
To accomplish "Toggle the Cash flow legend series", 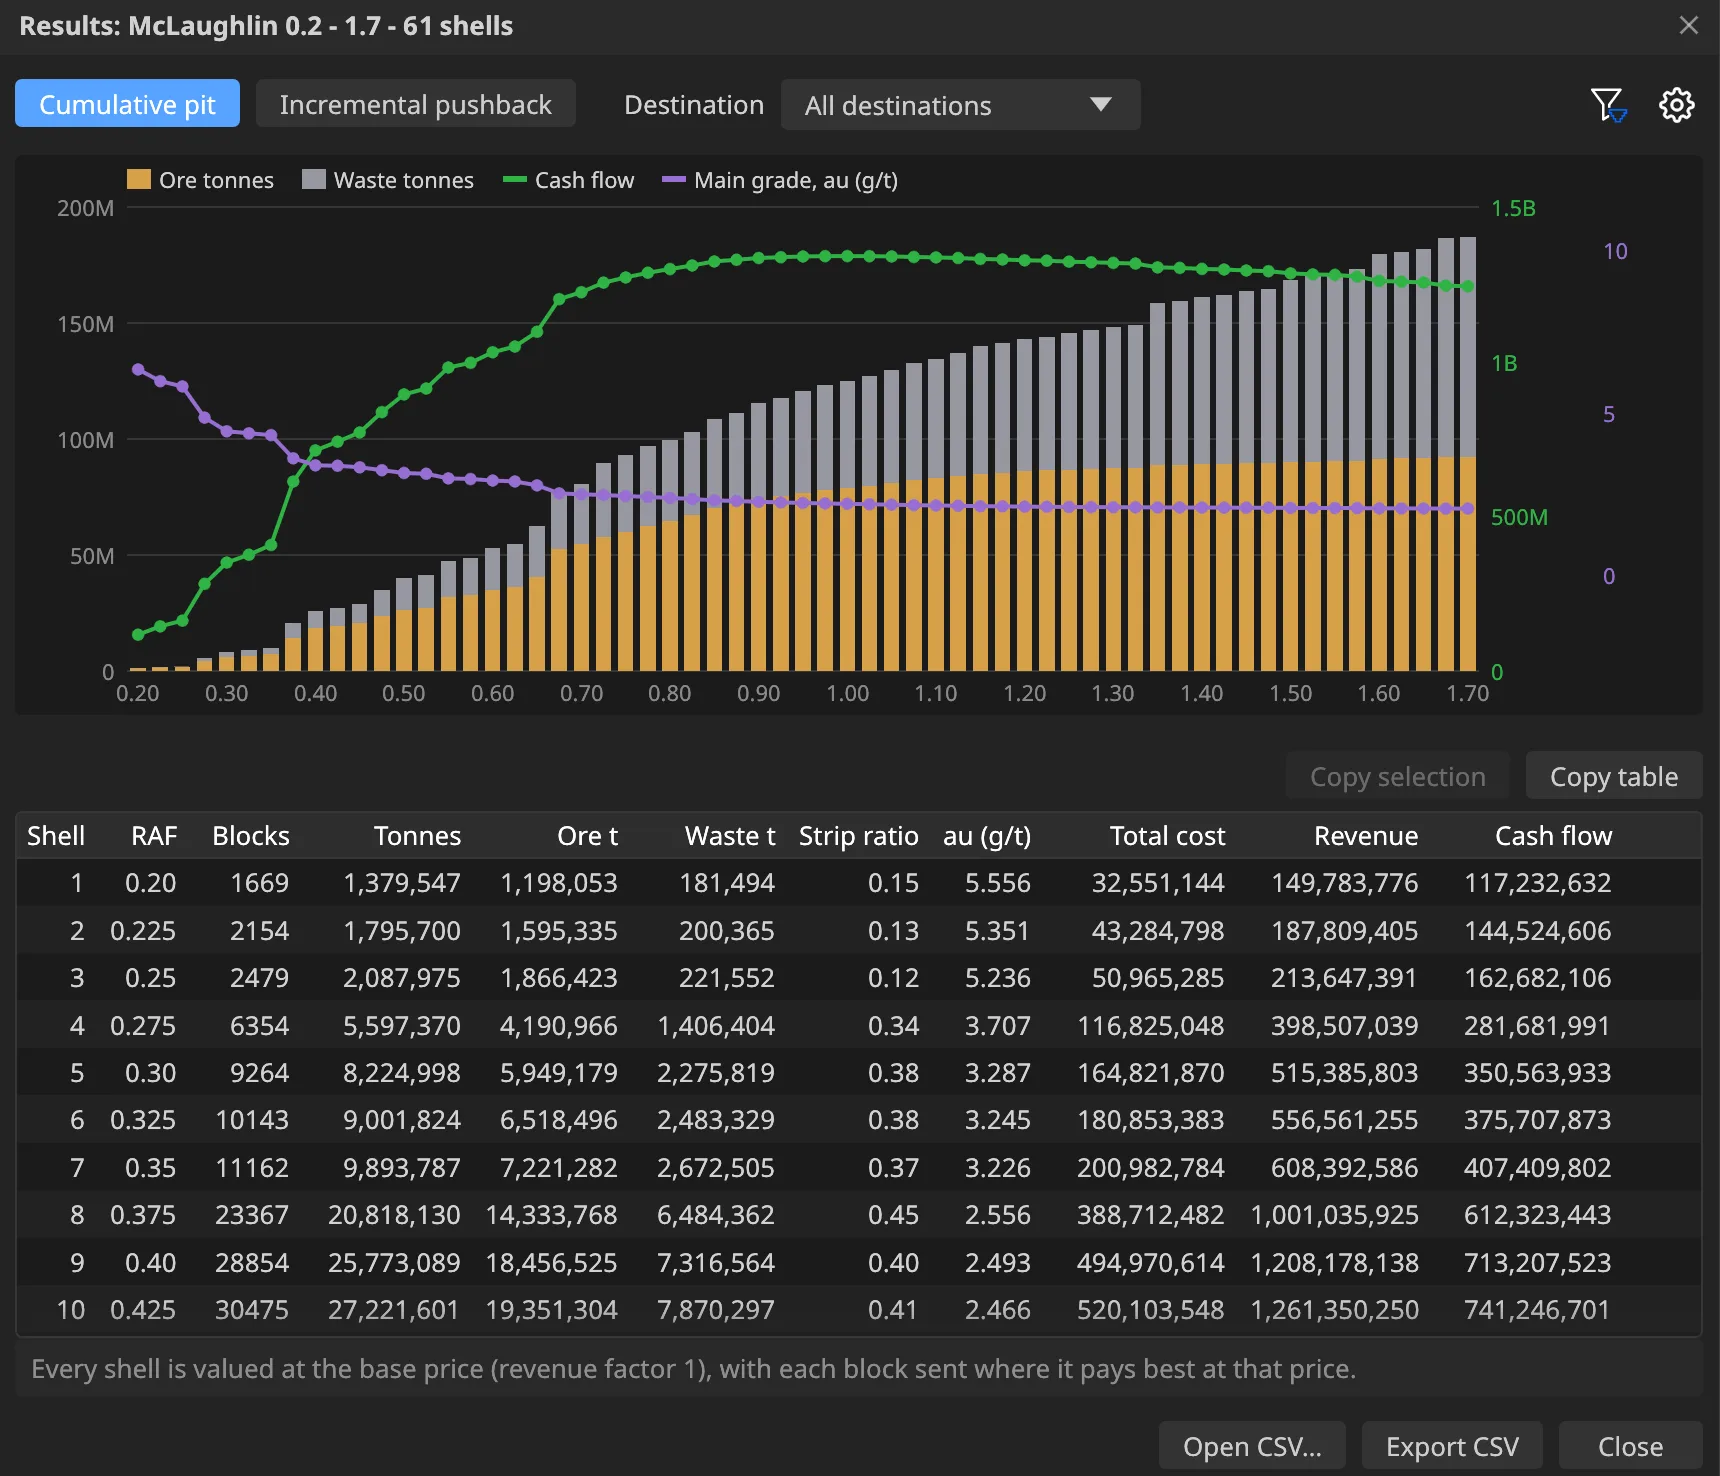I will tap(569, 180).
